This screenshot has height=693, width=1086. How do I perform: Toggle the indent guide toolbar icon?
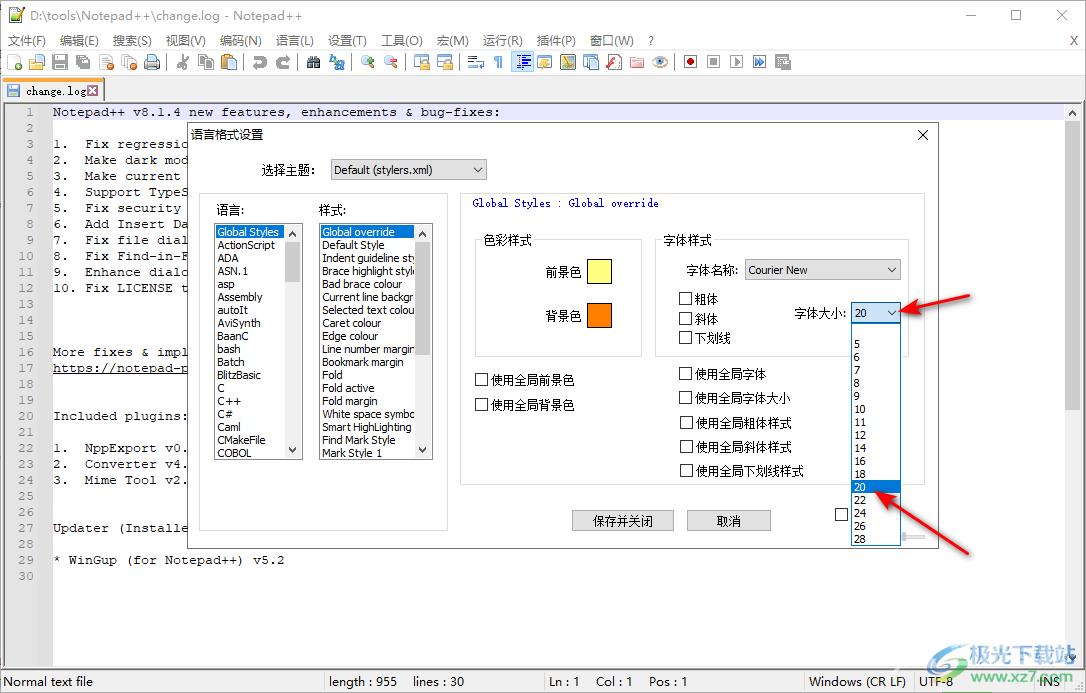click(x=522, y=62)
